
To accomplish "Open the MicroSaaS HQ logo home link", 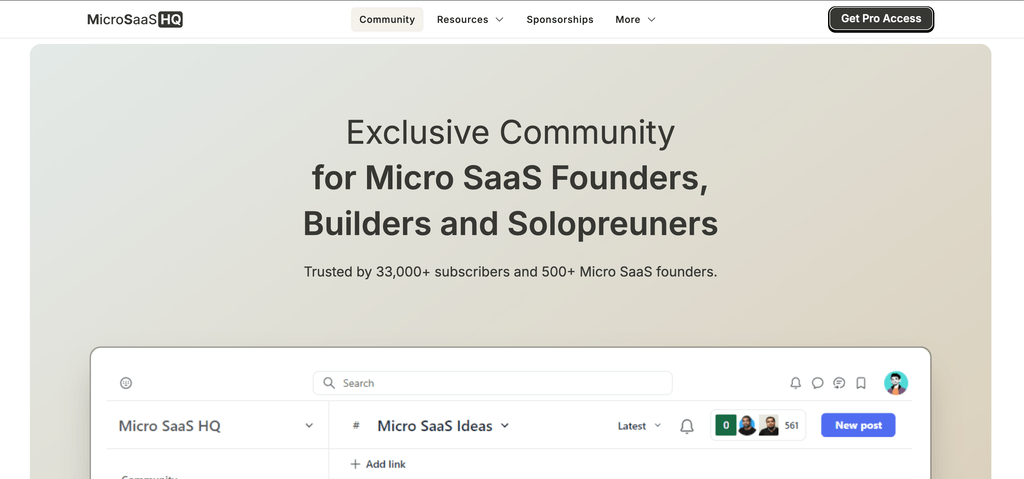I will (x=135, y=20).
